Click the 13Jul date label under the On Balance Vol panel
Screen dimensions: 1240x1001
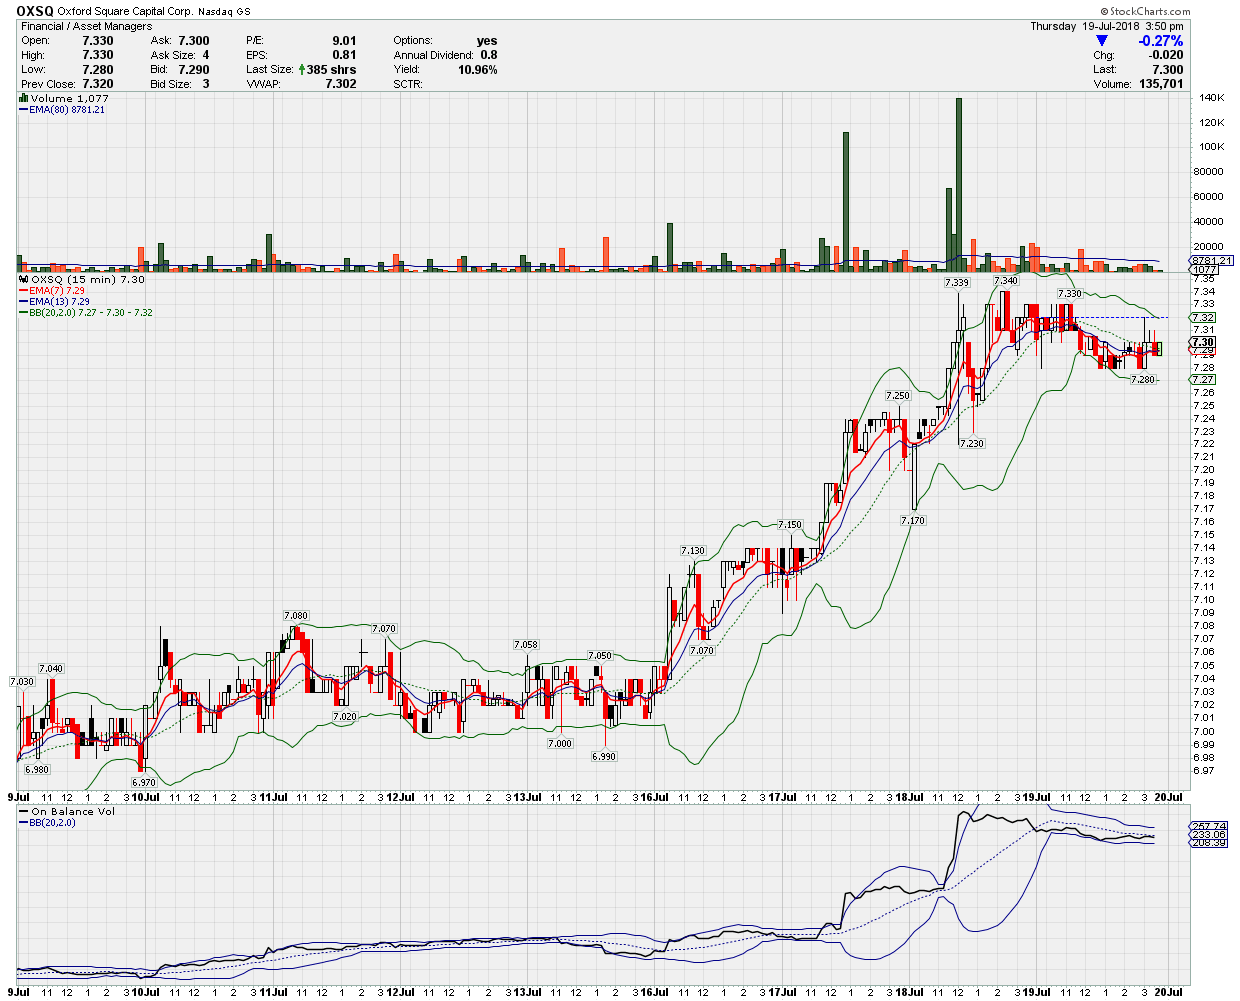click(x=526, y=991)
